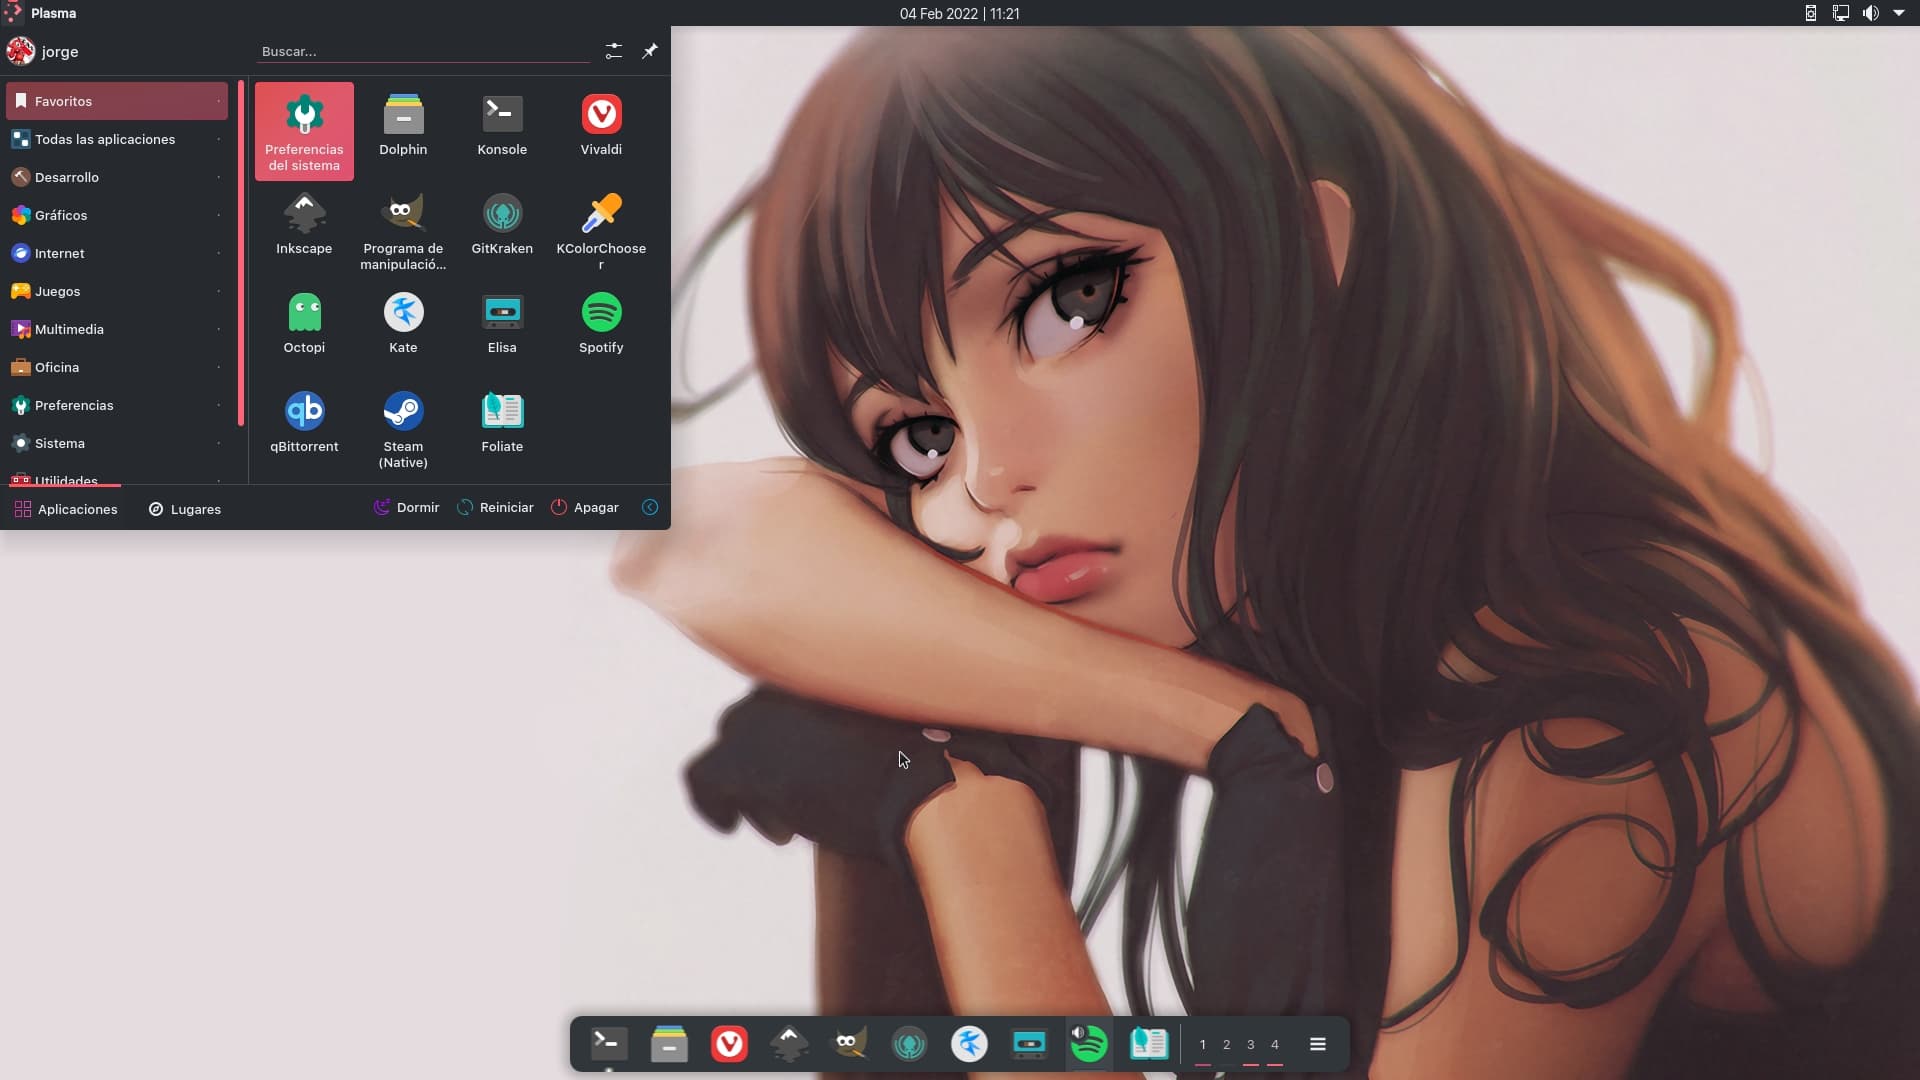This screenshot has height=1080, width=1920.
Task: Click the Dormir sleep button
Action: [406, 508]
